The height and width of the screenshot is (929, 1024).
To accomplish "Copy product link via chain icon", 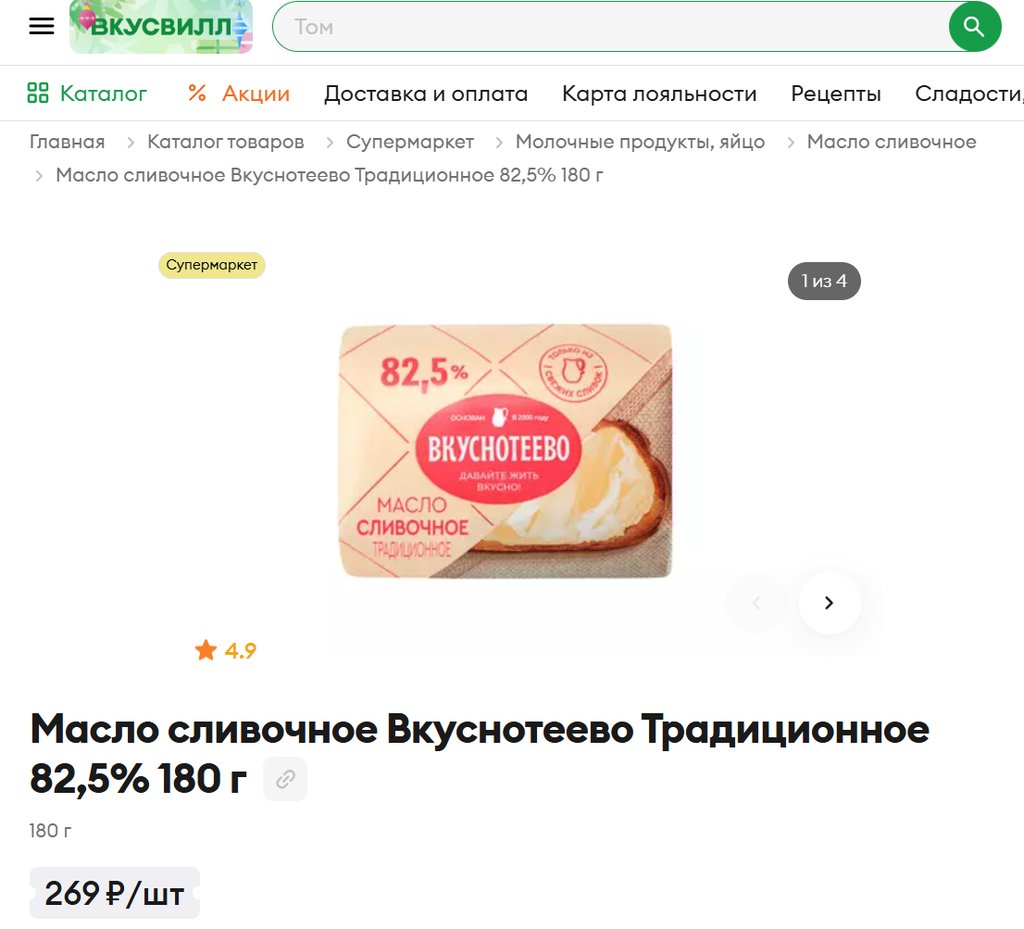I will point(285,779).
